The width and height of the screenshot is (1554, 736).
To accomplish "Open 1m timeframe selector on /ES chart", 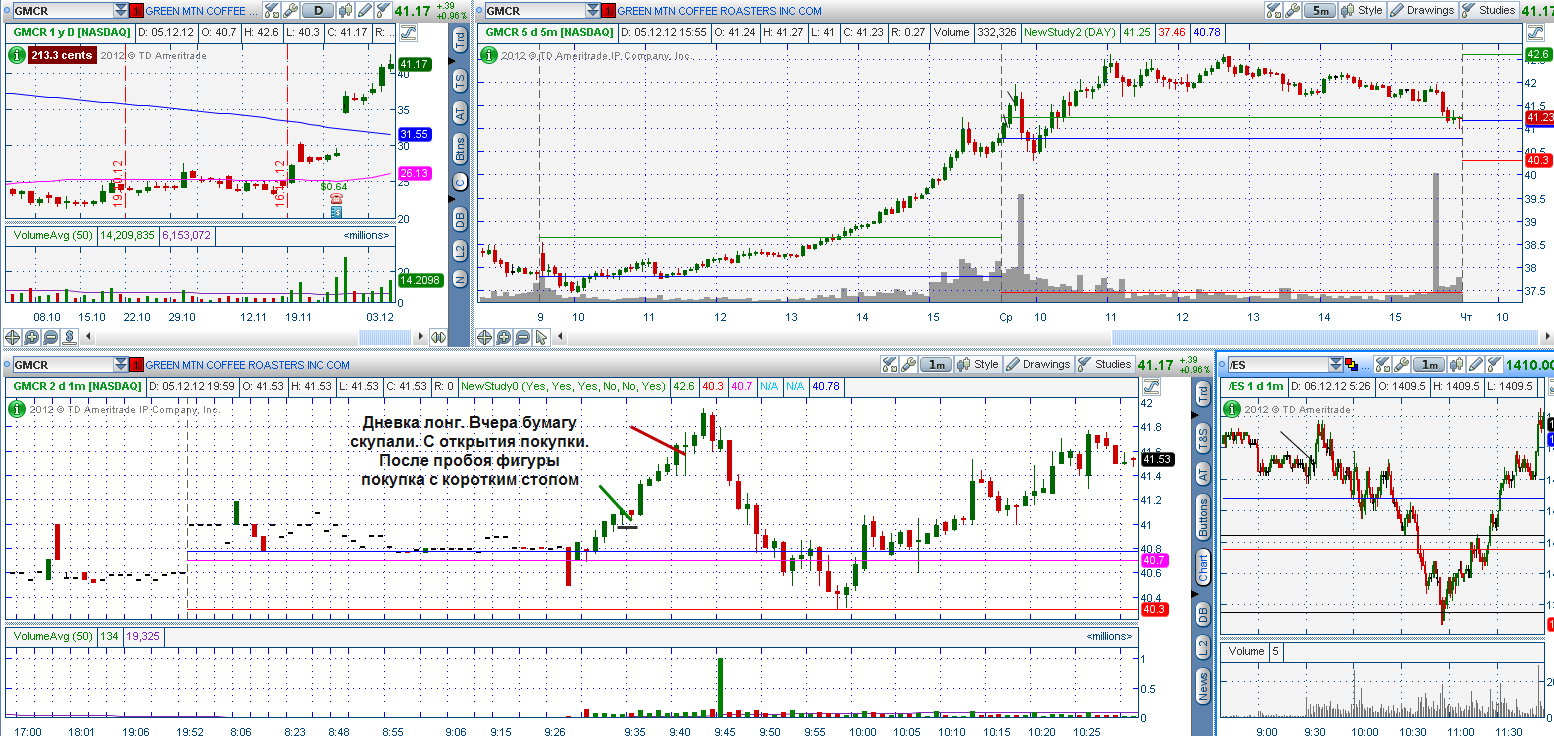I will (1429, 364).
